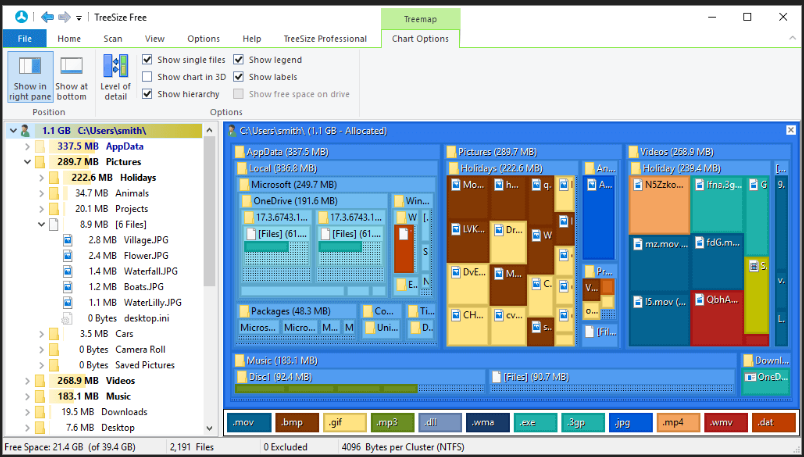804x457 pixels.
Task: Select Village.JPG image file icon
Action: tap(68, 240)
